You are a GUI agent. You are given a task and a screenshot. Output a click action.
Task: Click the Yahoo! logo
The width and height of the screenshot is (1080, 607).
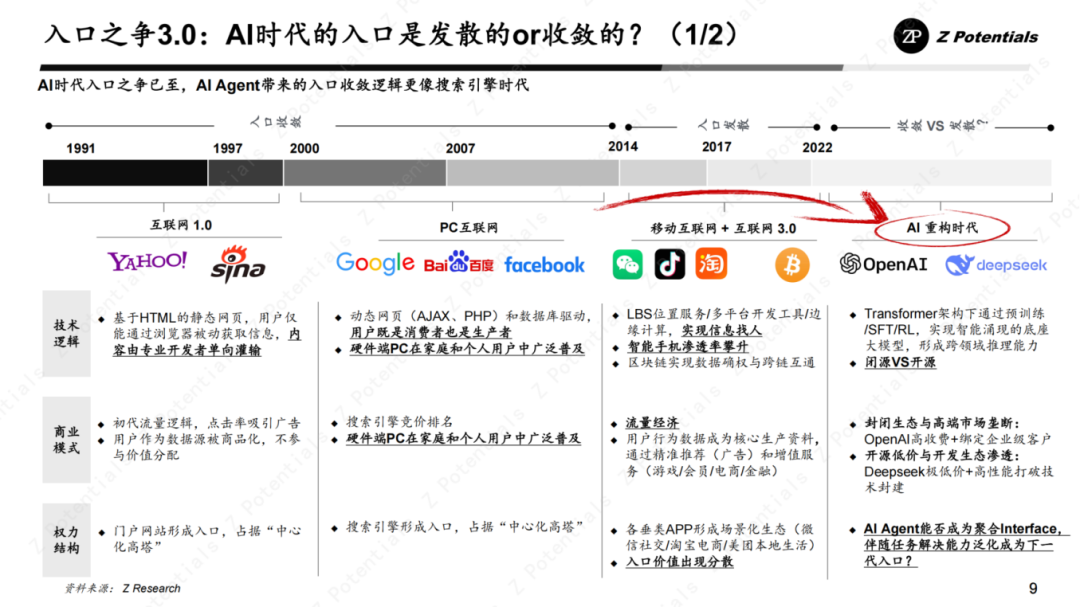pos(147,261)
